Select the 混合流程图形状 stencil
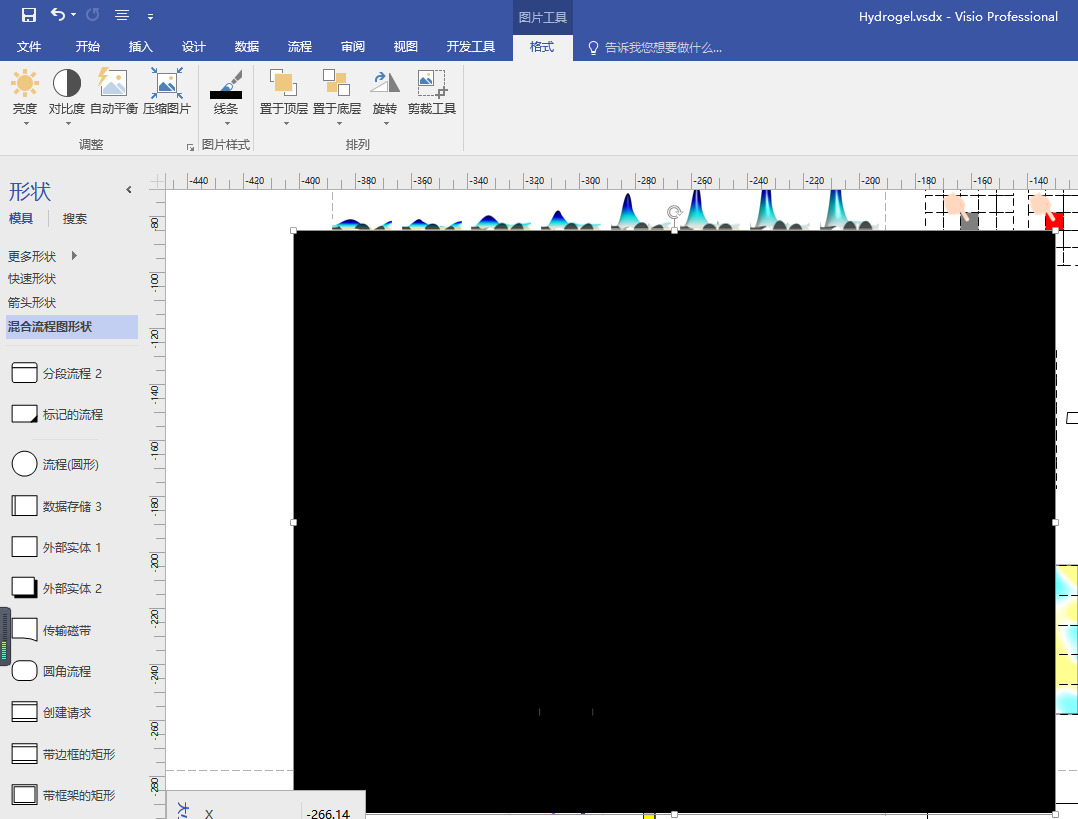Screen dimensions: 1078x819 pos(72,327)
